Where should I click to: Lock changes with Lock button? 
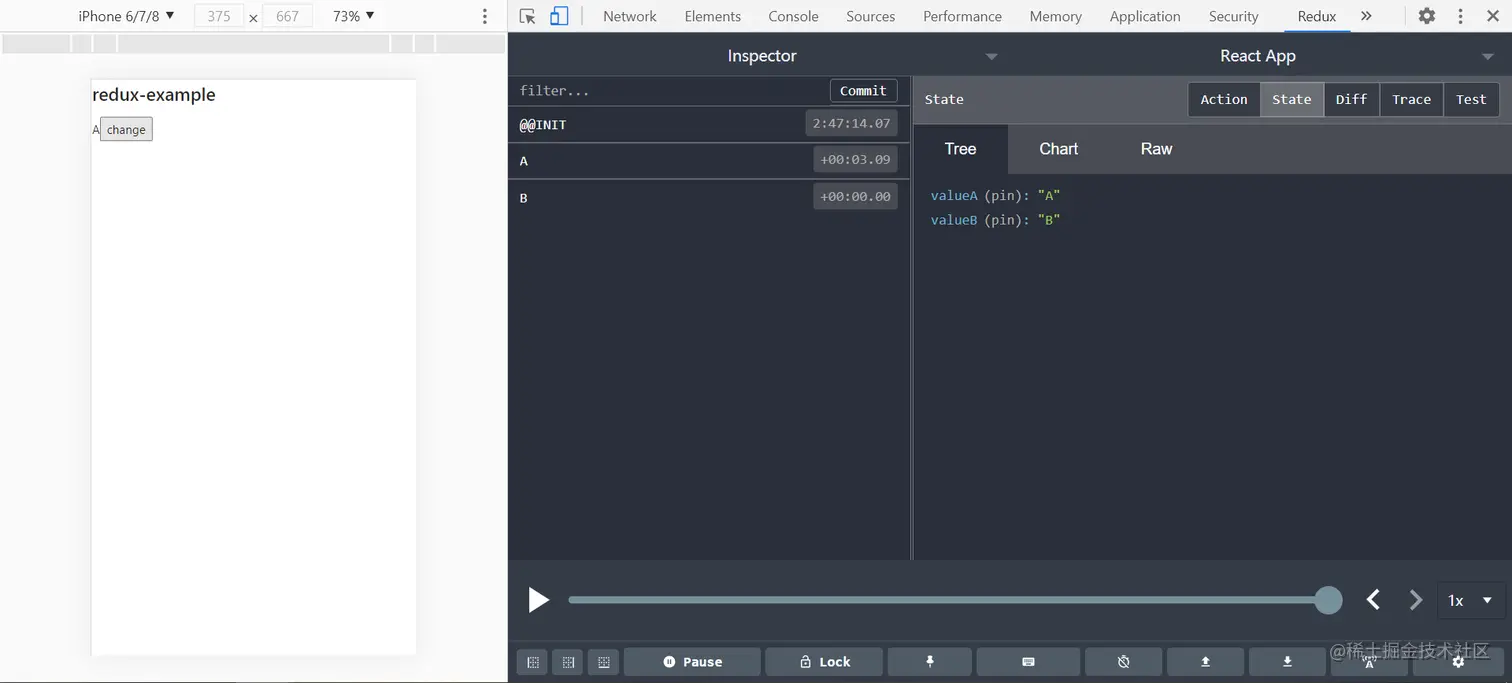[824, 662]
